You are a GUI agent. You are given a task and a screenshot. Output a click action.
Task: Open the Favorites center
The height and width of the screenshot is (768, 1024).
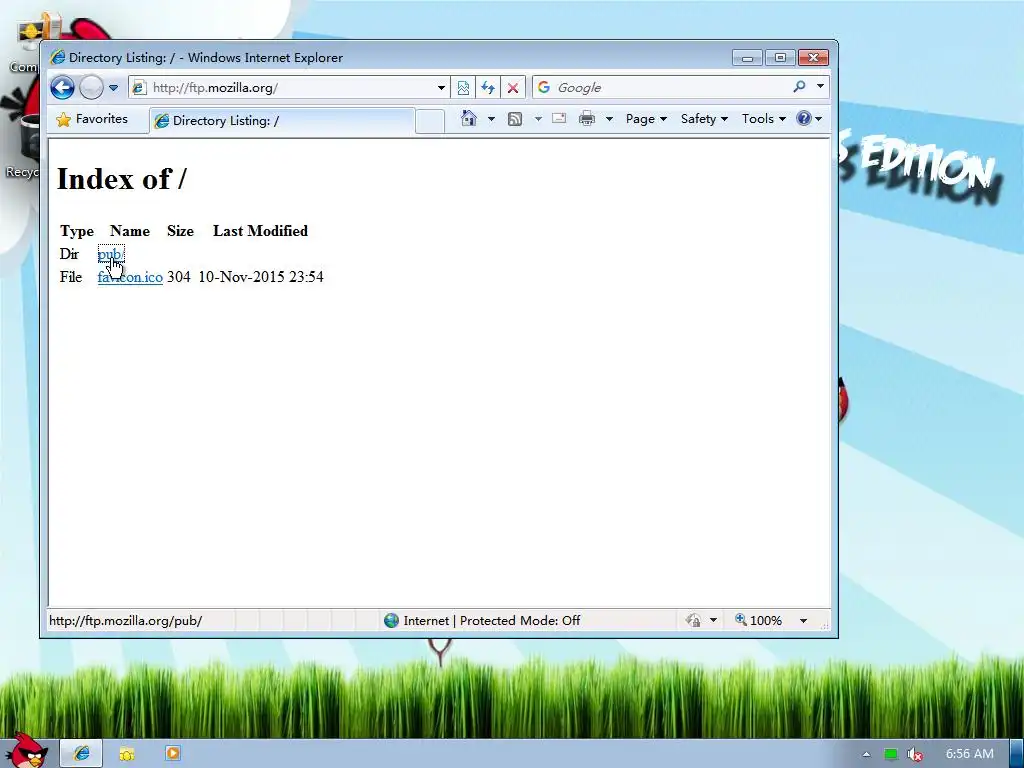(x=92, y=120)
